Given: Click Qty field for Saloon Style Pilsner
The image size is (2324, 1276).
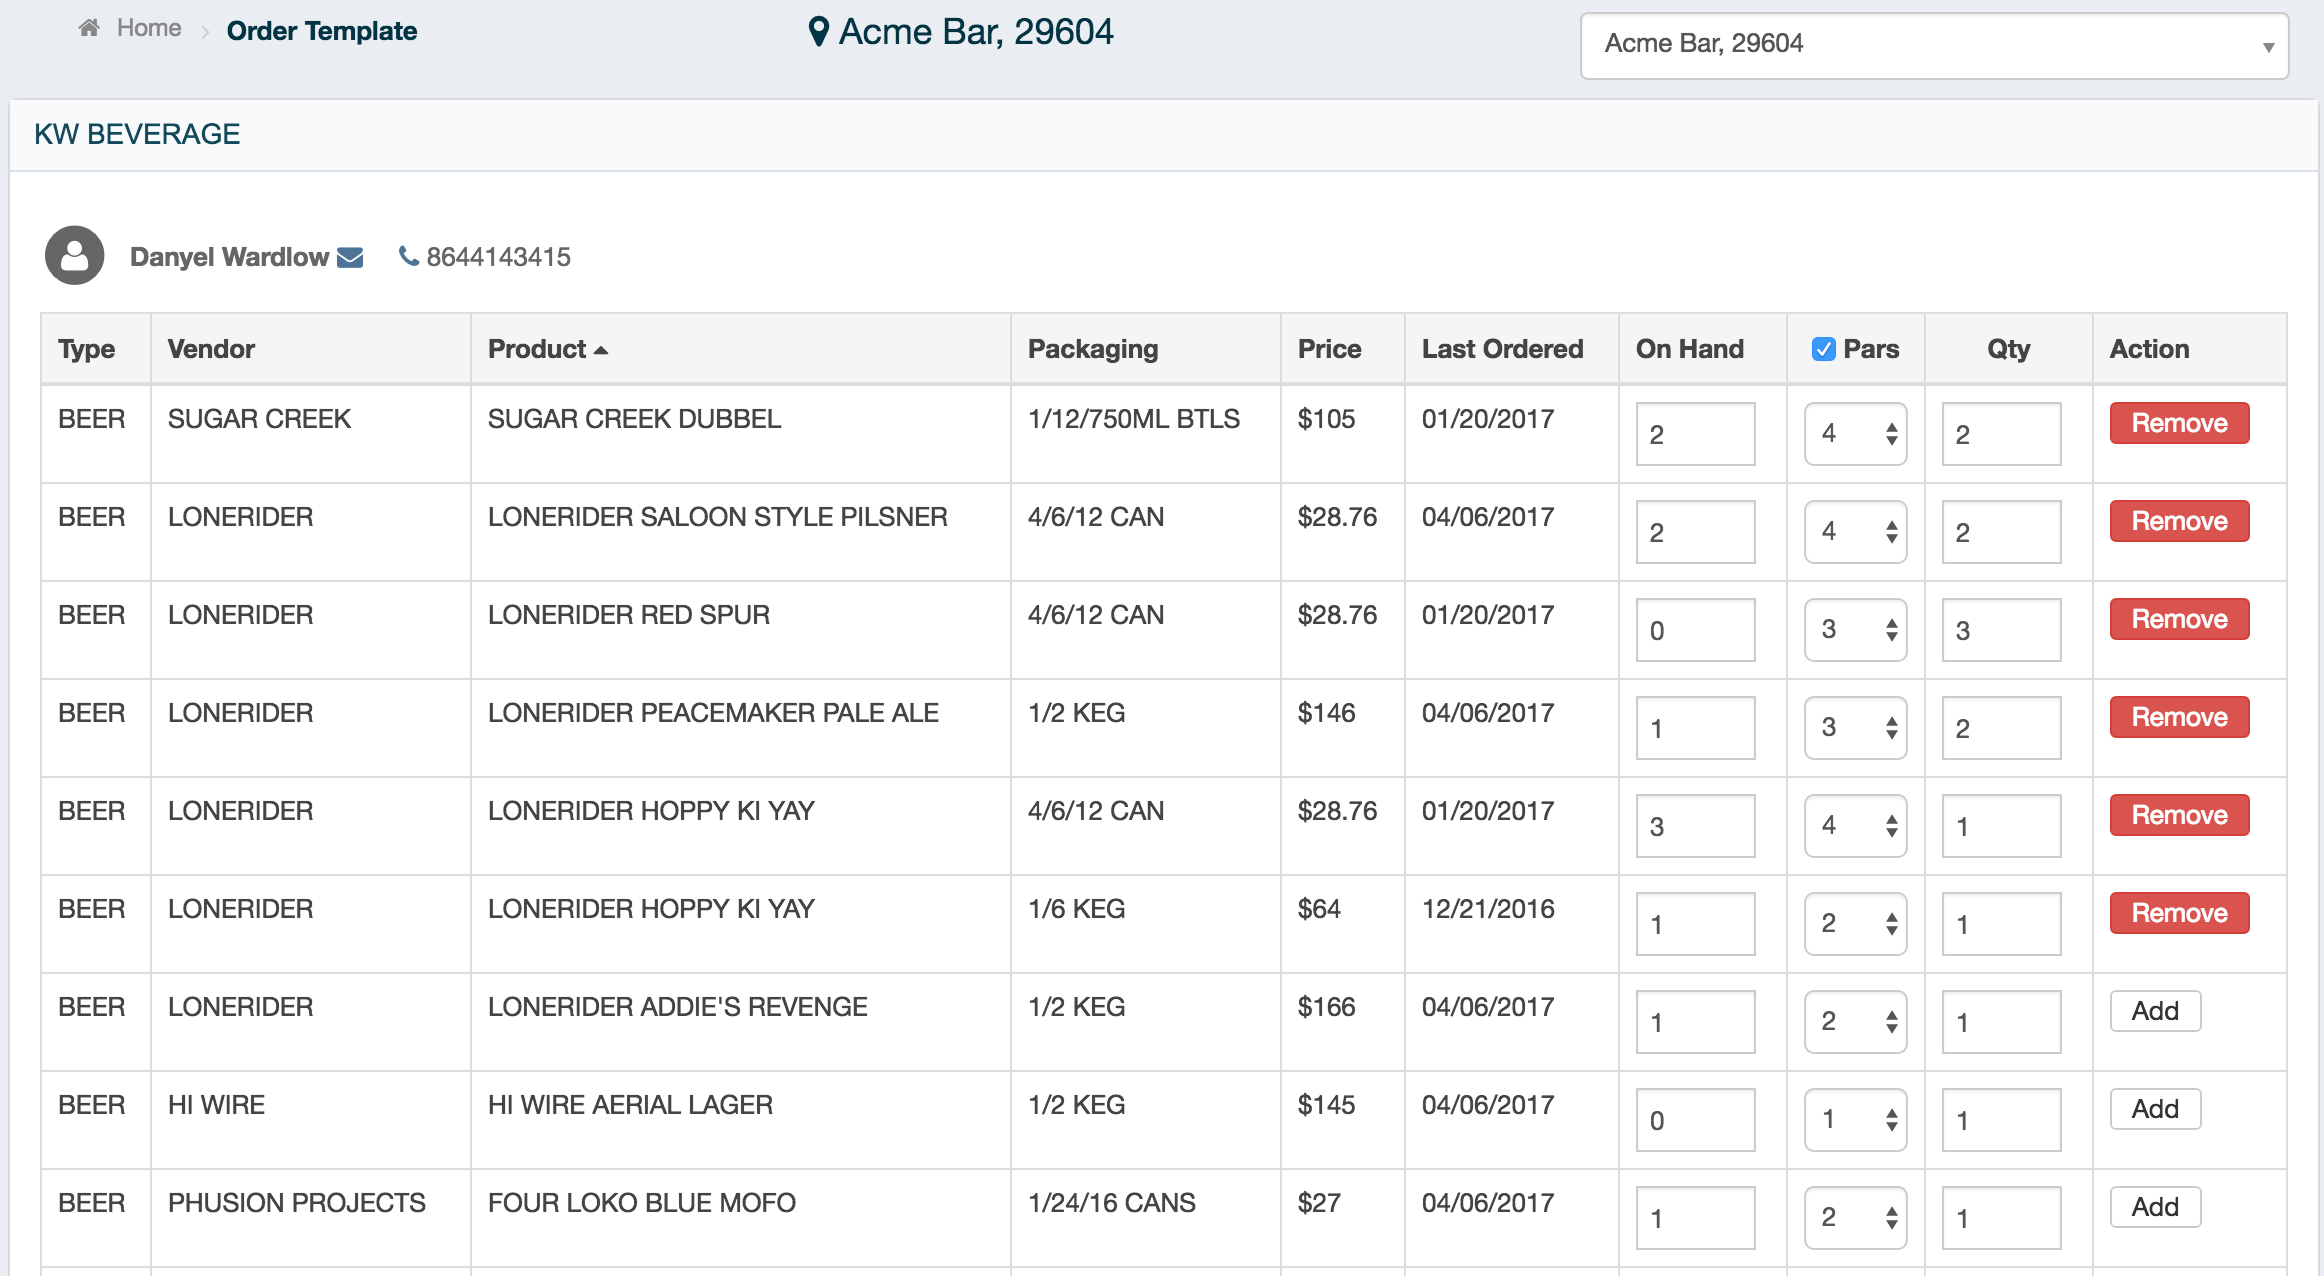Looking at the screenshot, I should (x=2001, y=532).
